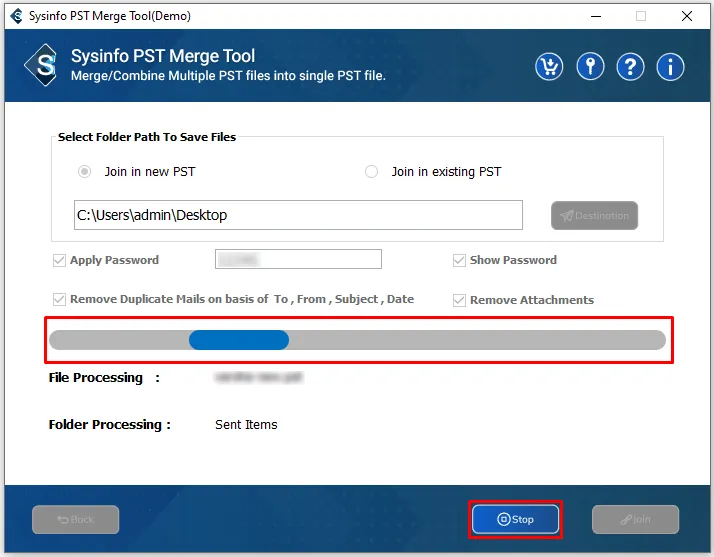Screen dimensions: 714x557
Task: Close the PST Merge Tool window
Action: (687, 16)
